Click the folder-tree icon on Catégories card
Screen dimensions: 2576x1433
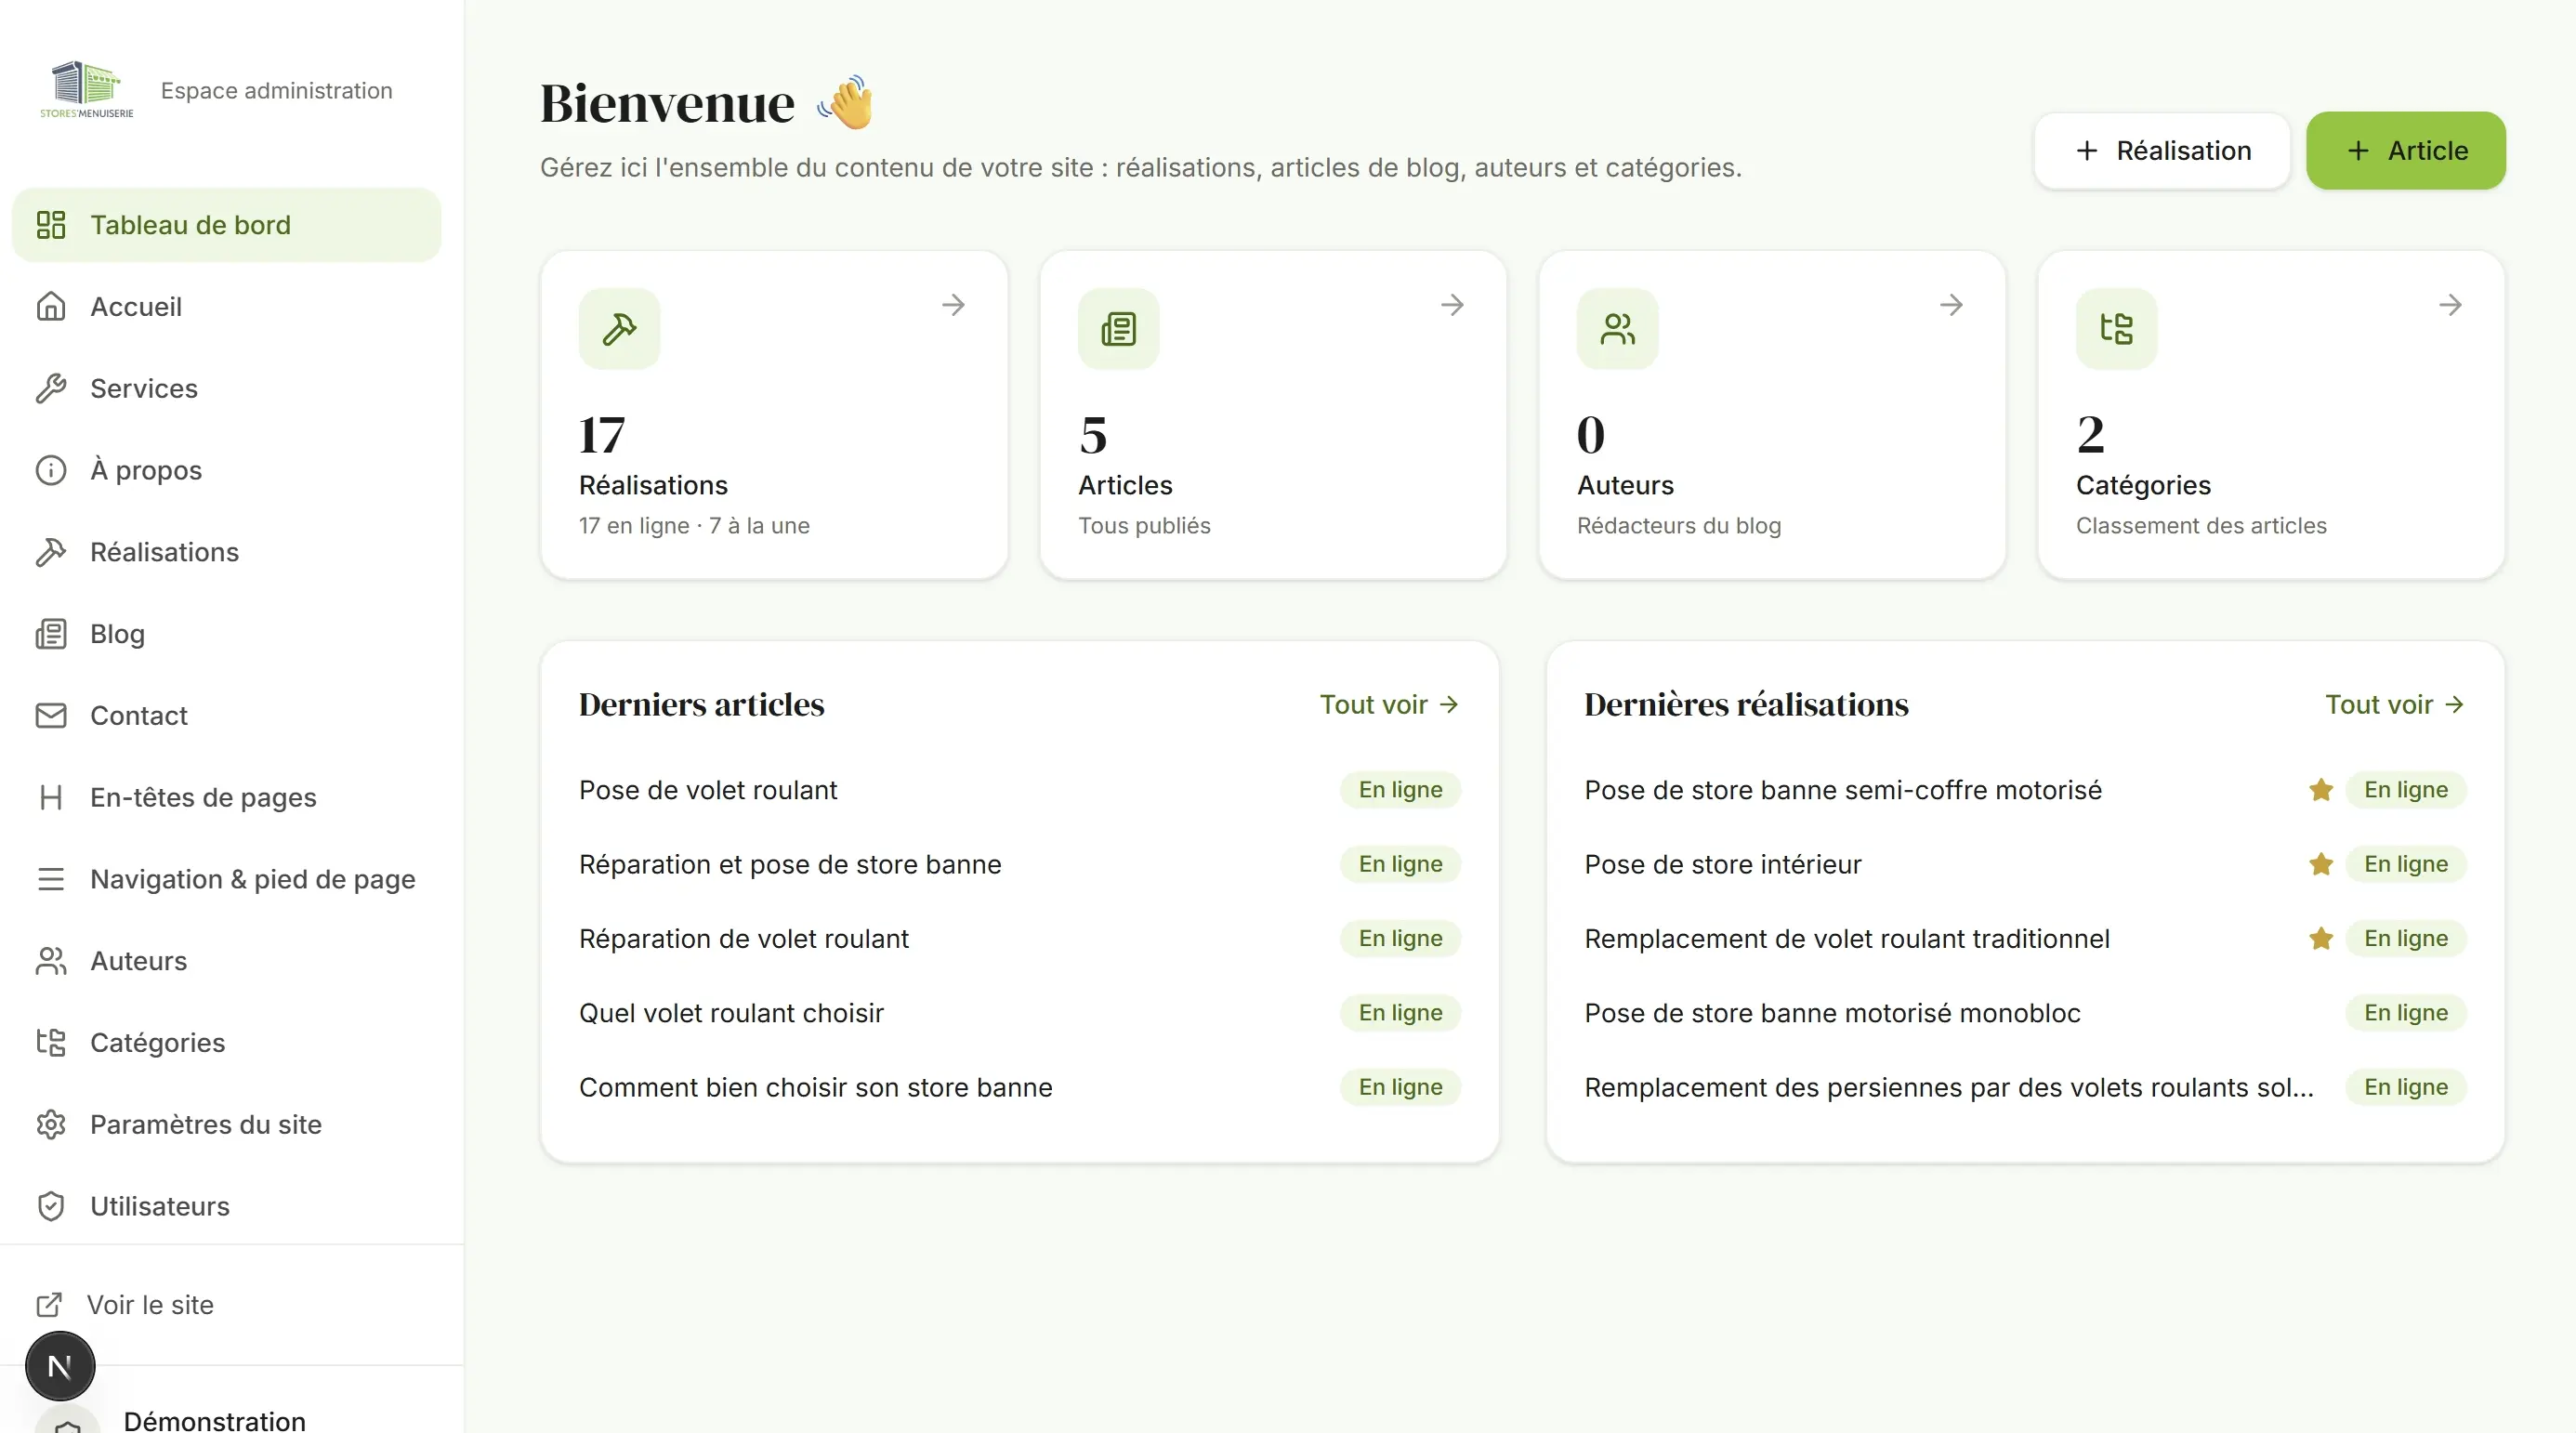(2116, 329)
